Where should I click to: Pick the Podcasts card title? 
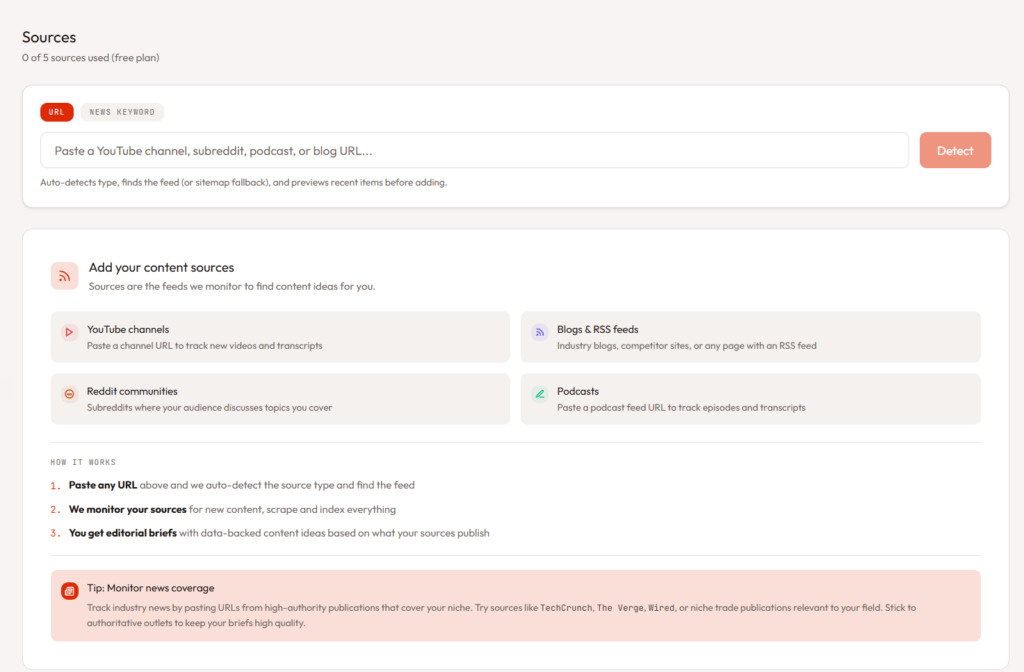coord(578,391)
